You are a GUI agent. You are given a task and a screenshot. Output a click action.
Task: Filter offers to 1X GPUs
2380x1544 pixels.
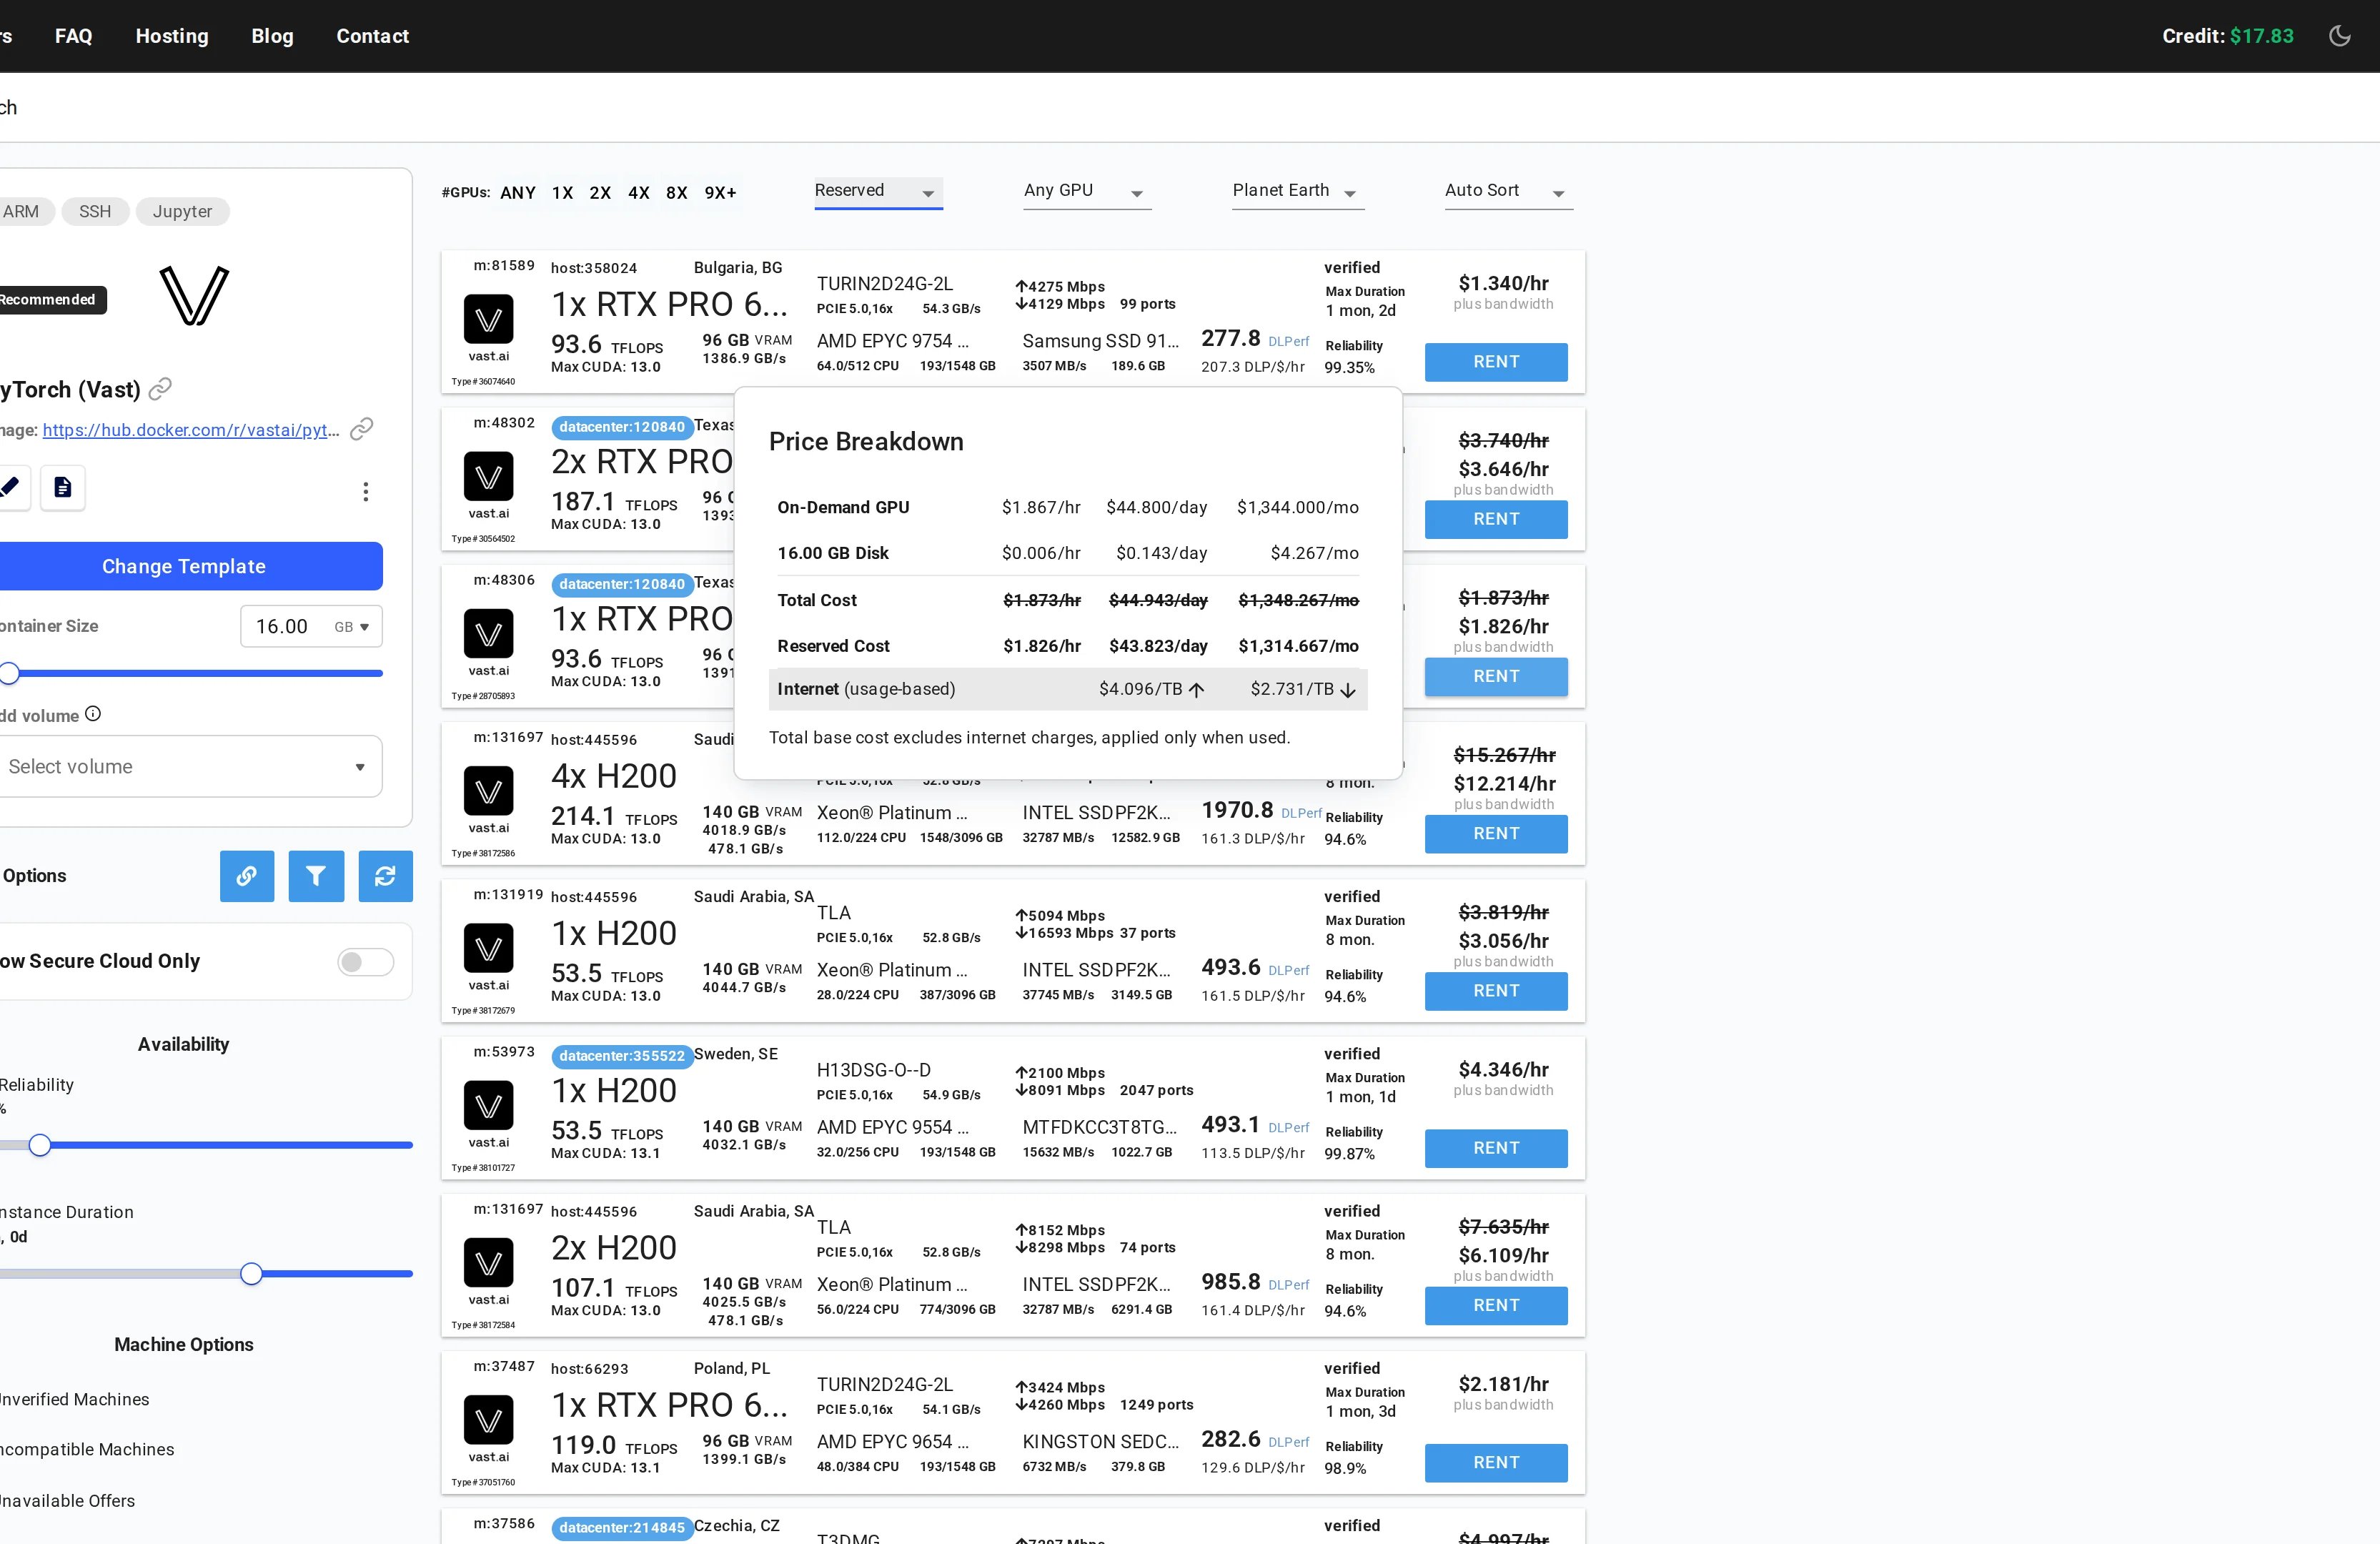562,193
